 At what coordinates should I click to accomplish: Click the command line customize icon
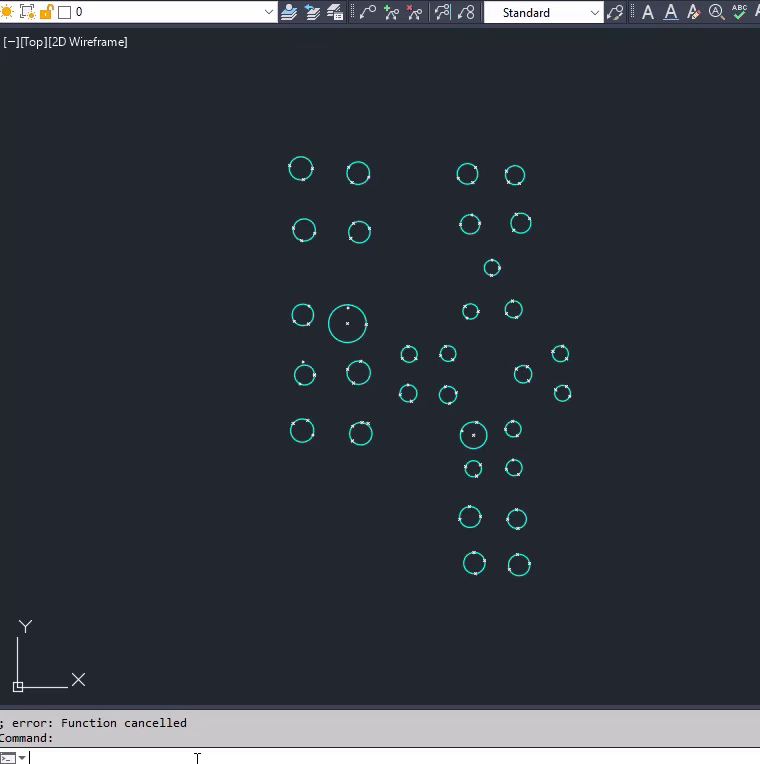[8, 758]
